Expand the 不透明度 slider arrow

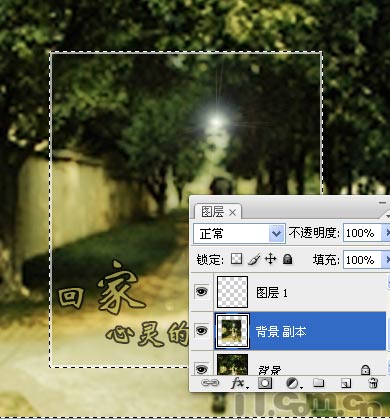(x=387, y=233)
